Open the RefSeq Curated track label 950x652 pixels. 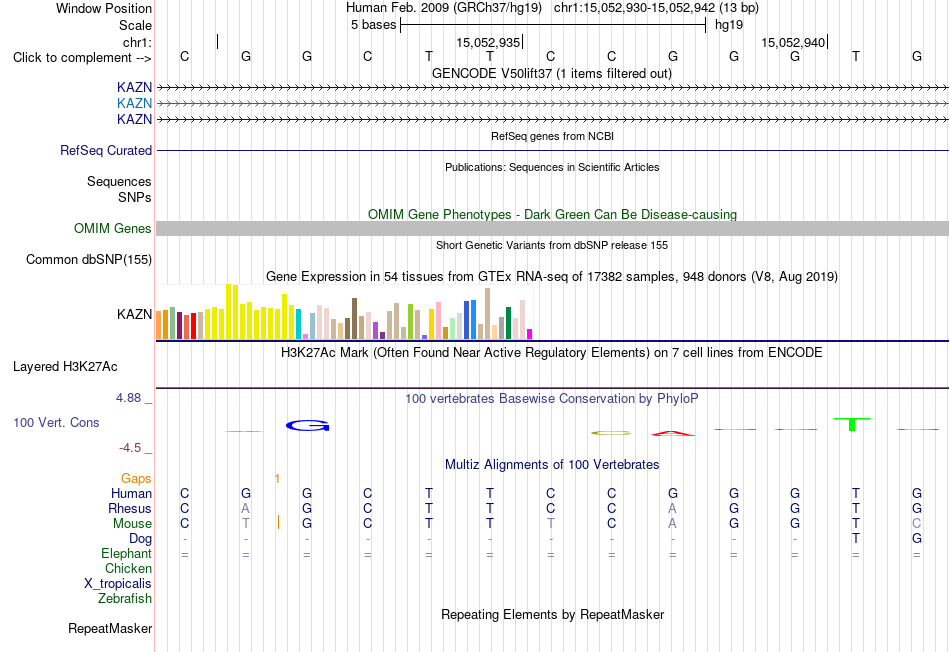point(105,150)
